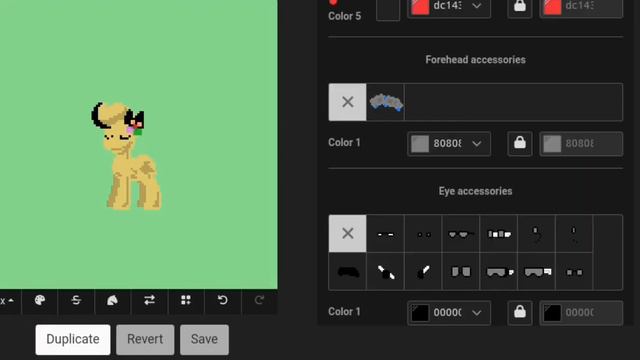Click the 'Color 5' label
Viewport: 640px width, 360px height.
(344, 16)
